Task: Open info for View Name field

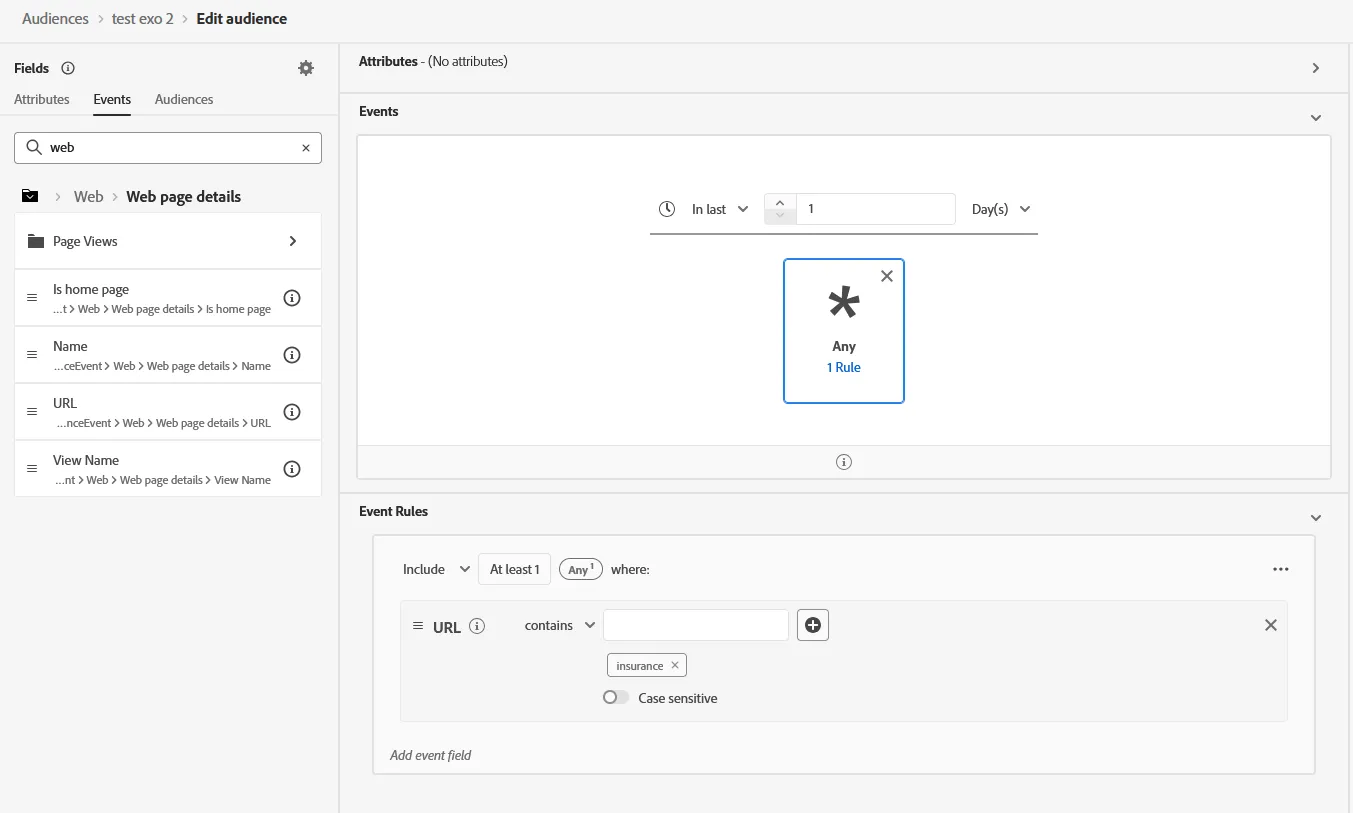Action: 292,469
